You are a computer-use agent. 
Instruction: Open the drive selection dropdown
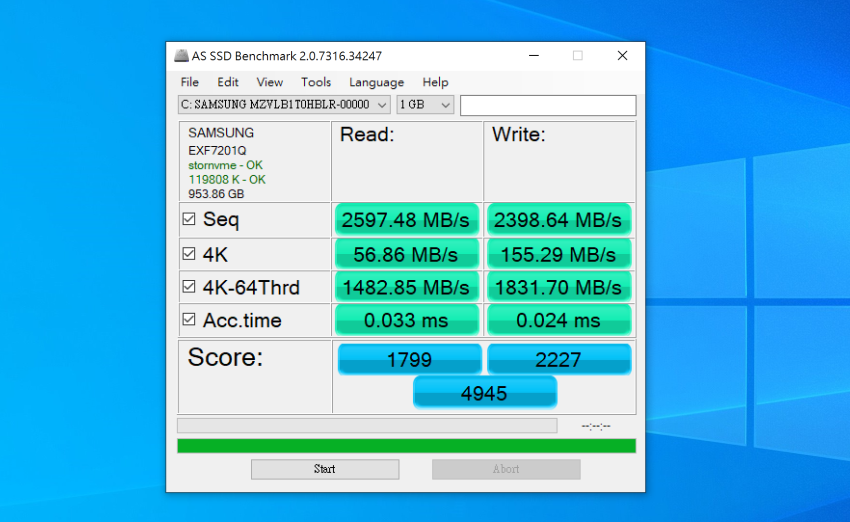(x=284, y=105)
